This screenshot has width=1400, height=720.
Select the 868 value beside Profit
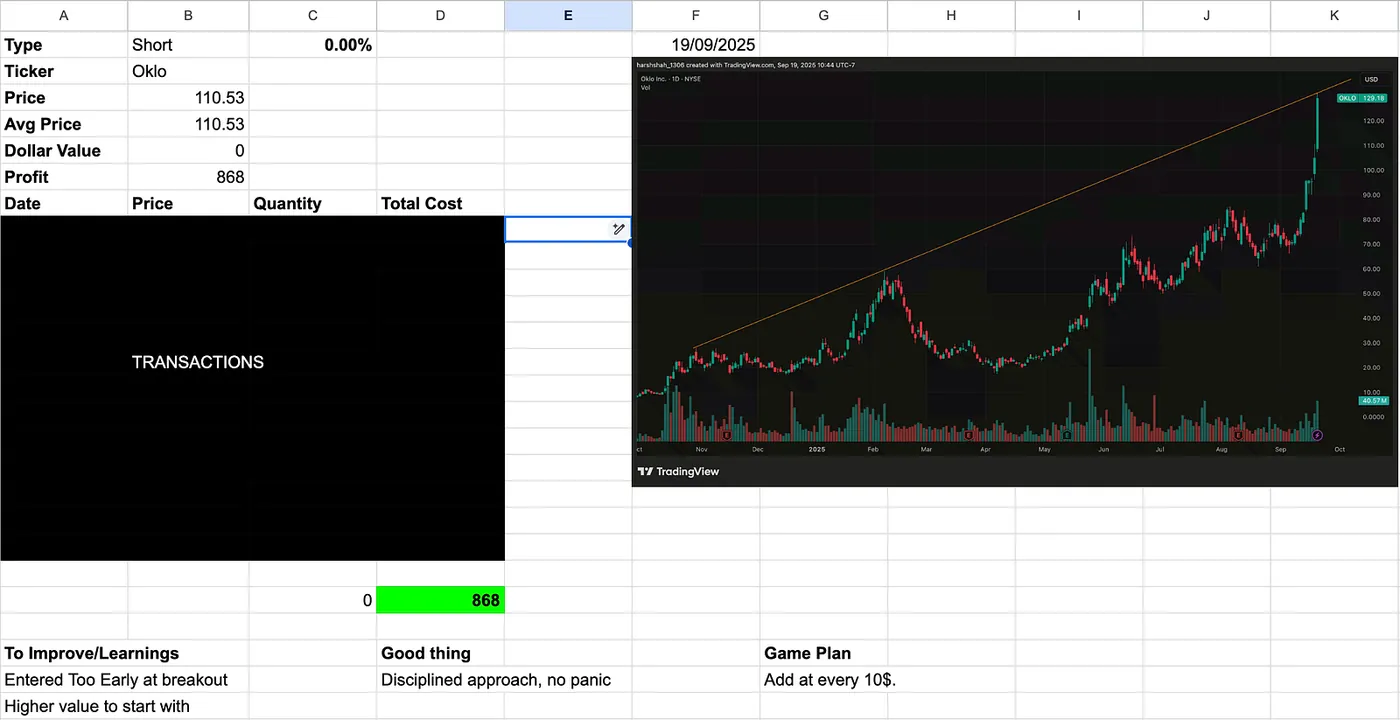pyautogui.click(x=189, y=177)
